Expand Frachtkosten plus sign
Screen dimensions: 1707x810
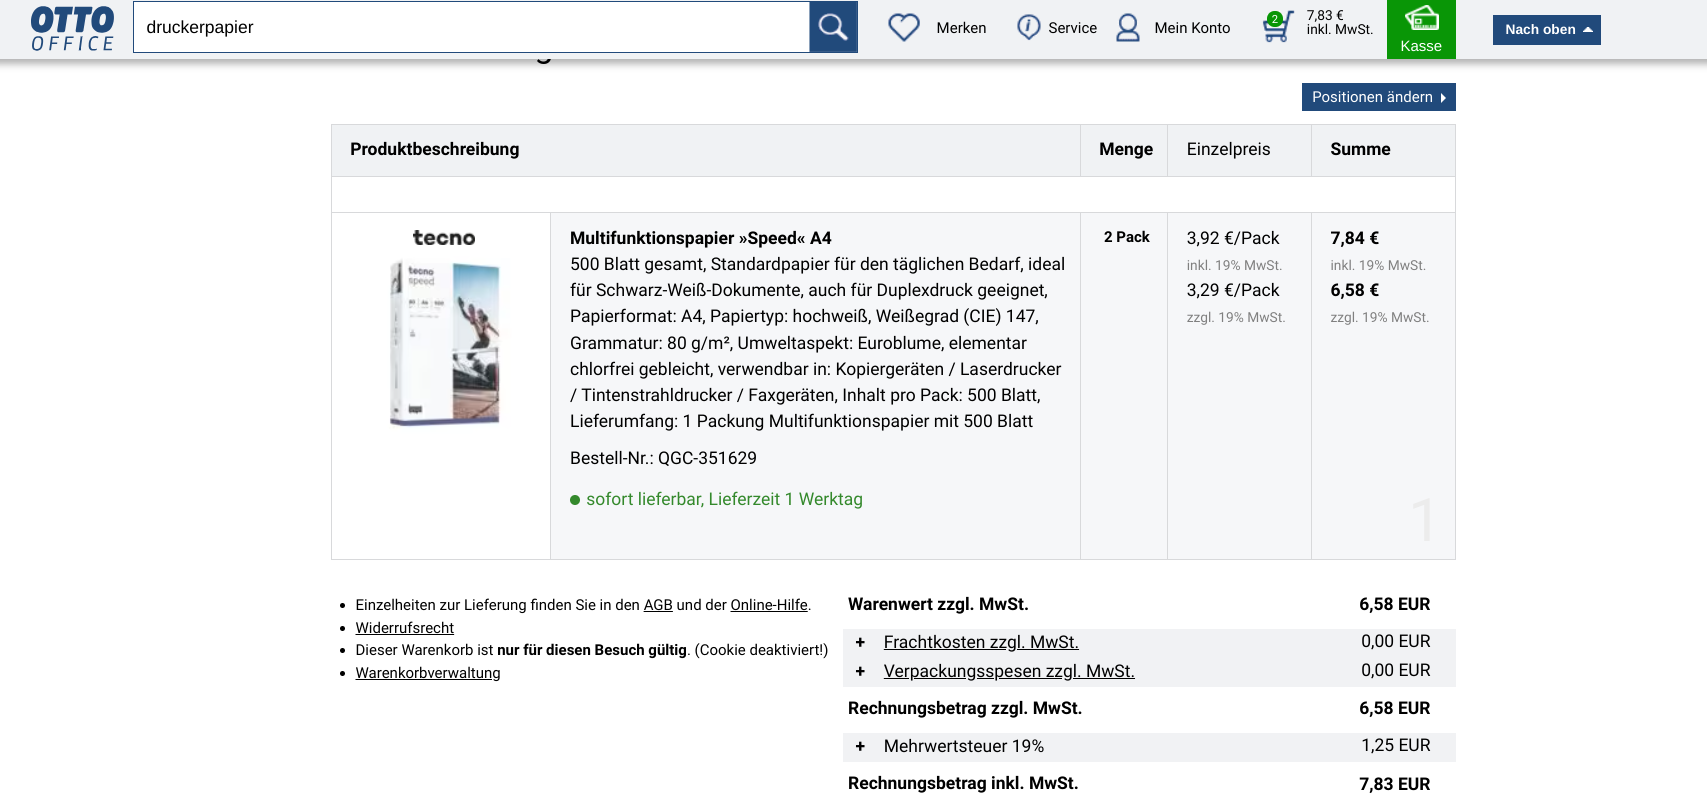[860, 642]
